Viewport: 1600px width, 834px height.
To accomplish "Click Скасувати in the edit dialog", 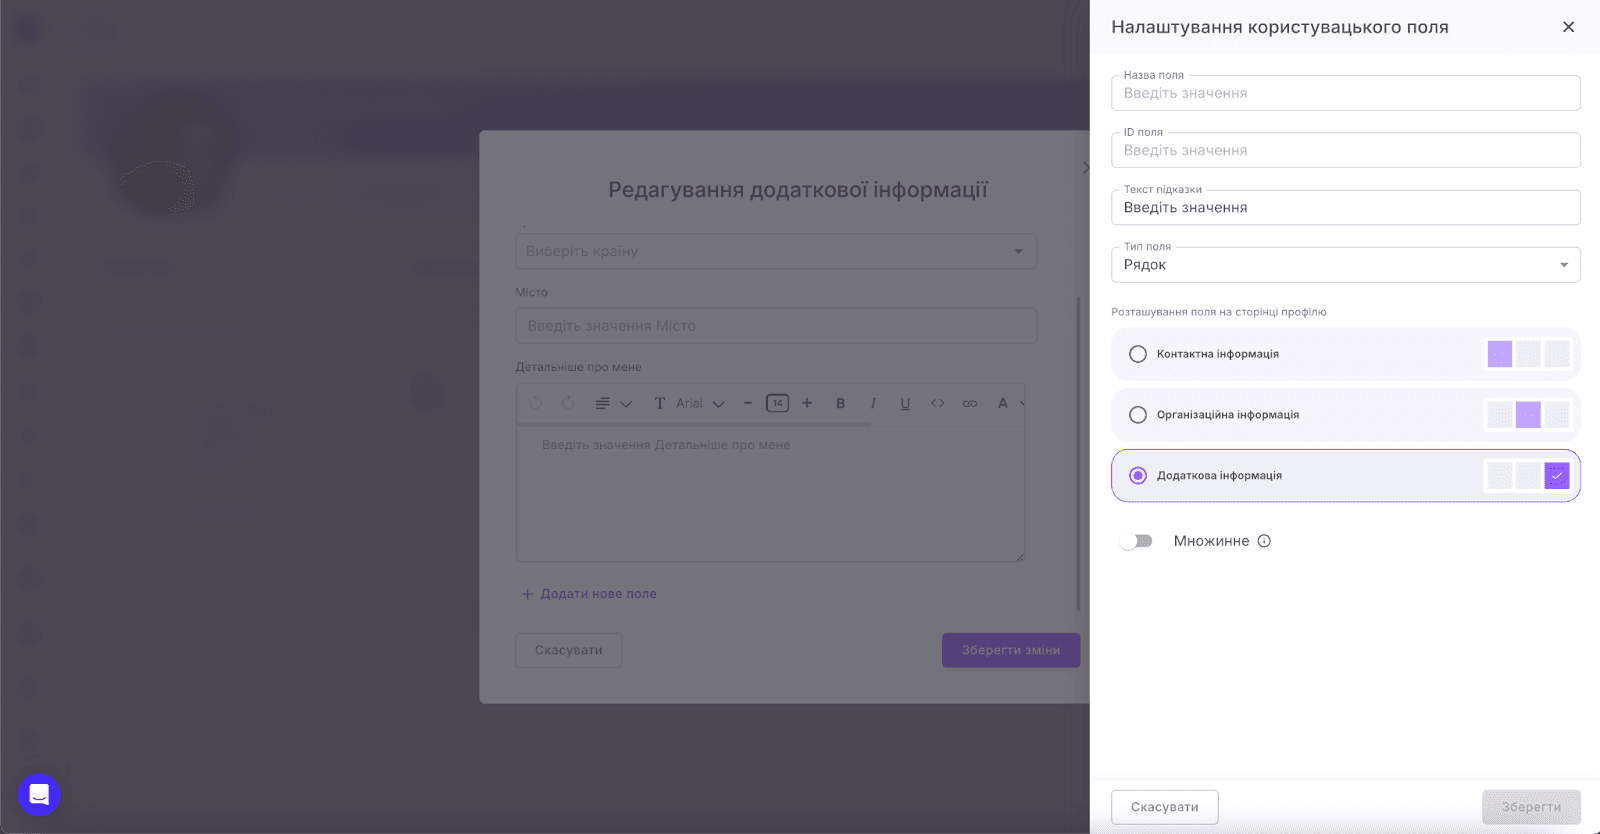I will 569,650.
